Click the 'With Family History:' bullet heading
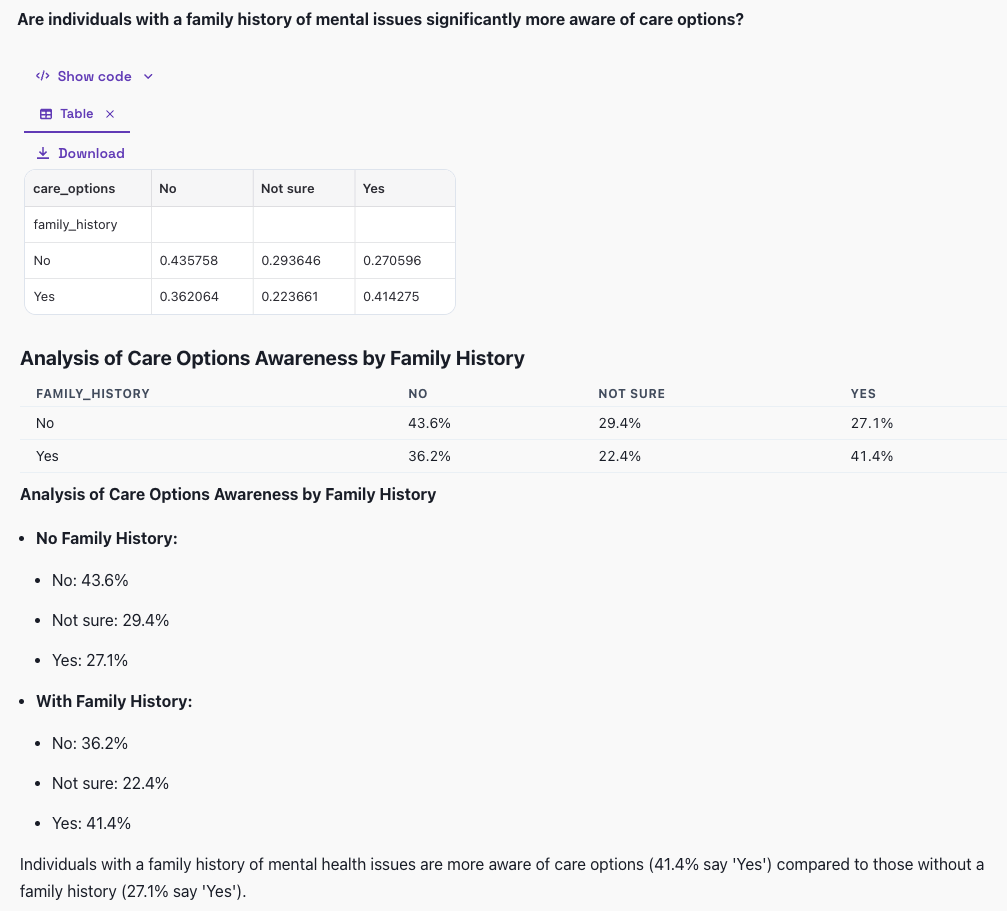Image resolution: width=1007 pixels, height=911 pixels. (x=114, y=701)
